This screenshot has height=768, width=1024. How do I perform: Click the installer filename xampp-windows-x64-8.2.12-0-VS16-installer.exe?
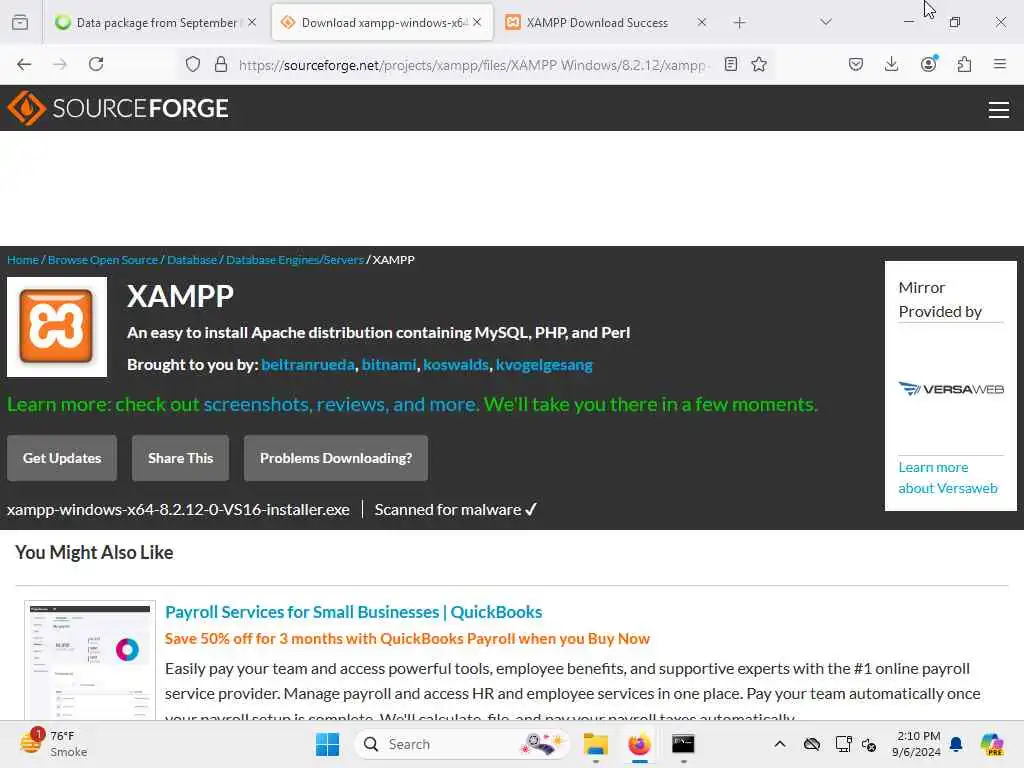tap(178, 509)
